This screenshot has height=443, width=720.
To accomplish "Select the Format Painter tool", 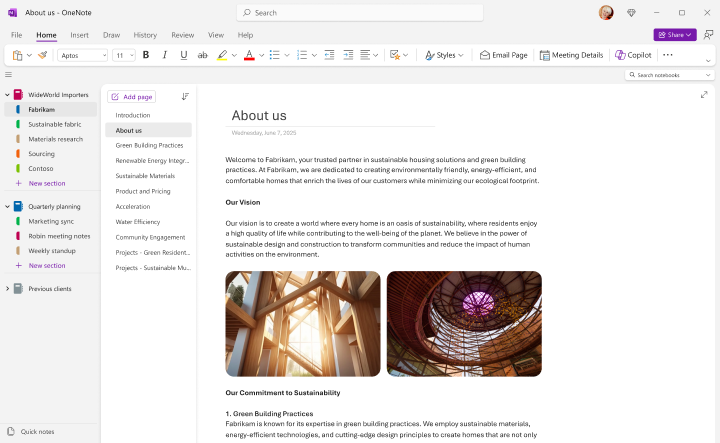I will tap(43, 55).
